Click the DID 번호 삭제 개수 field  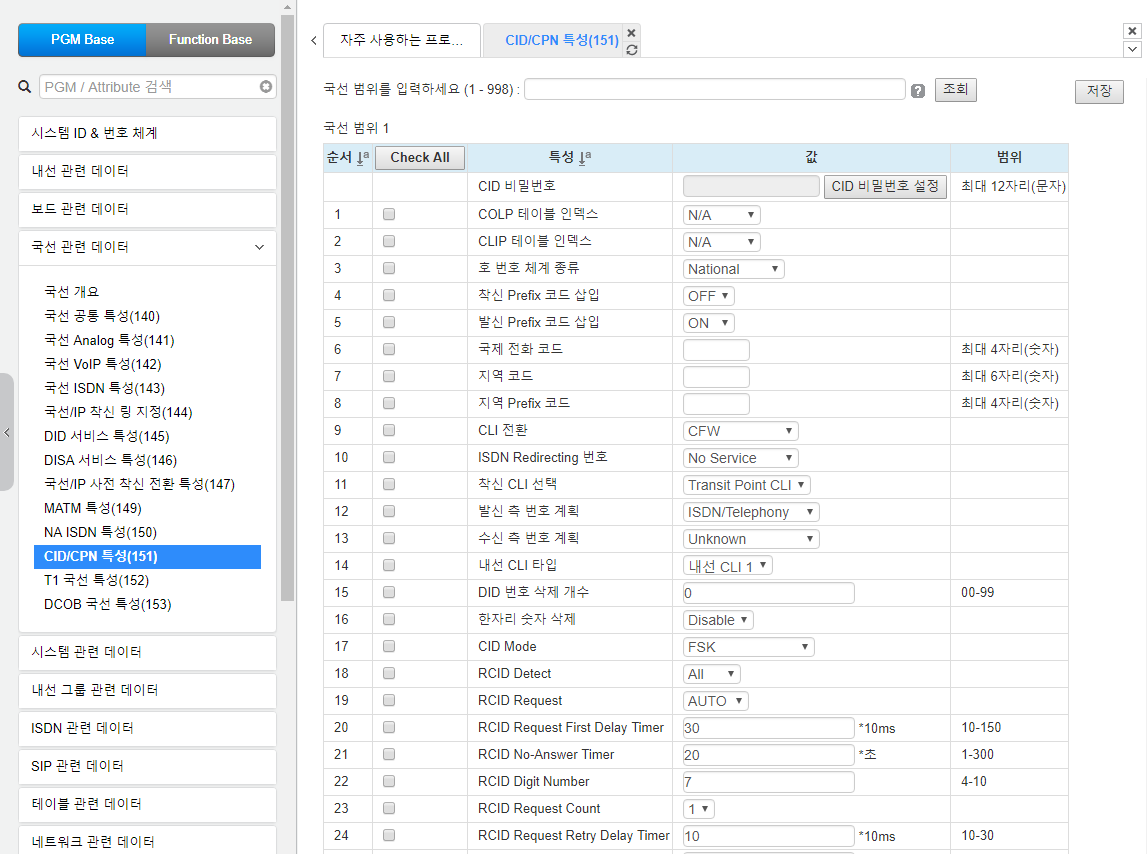768,593
